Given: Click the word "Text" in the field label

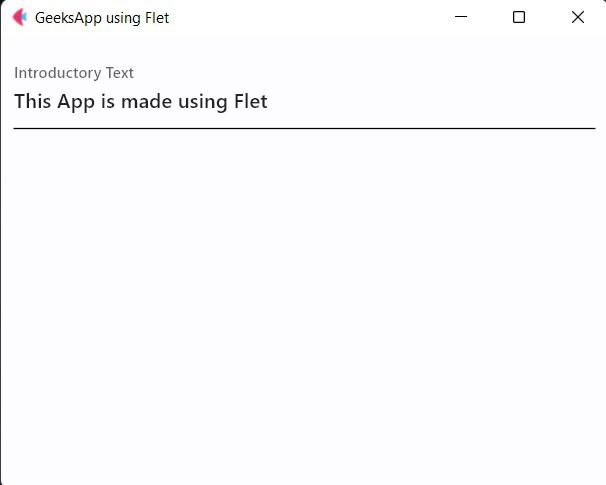Looking at the screenshot, I should pyautogui.click(x=120, y=73).
